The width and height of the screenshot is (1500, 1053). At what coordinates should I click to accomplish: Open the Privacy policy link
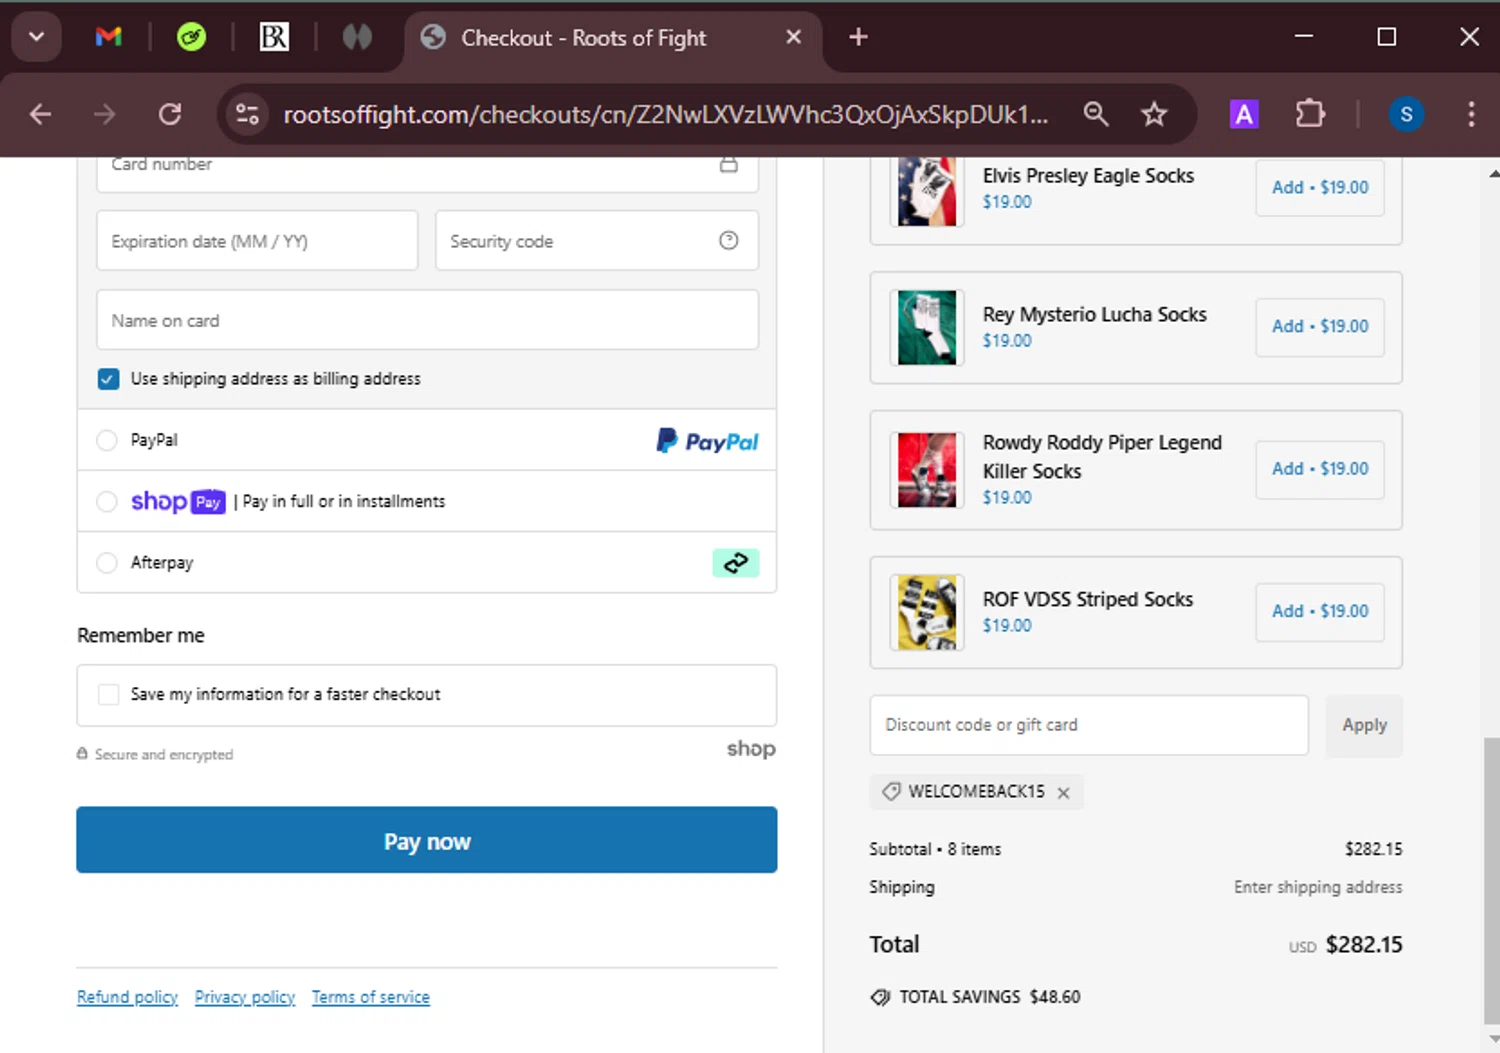[x=245, y=997]
